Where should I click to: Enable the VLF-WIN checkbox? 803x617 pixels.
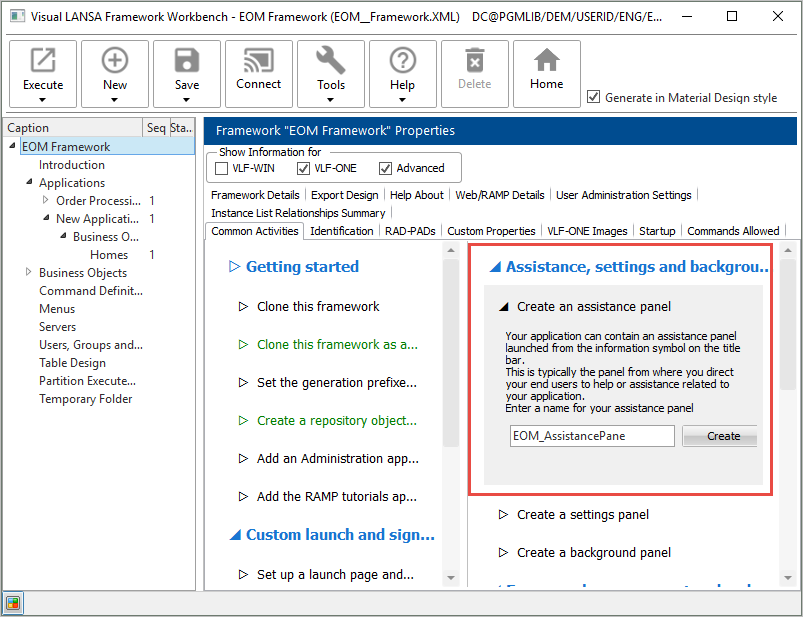[x=221, y=168]
